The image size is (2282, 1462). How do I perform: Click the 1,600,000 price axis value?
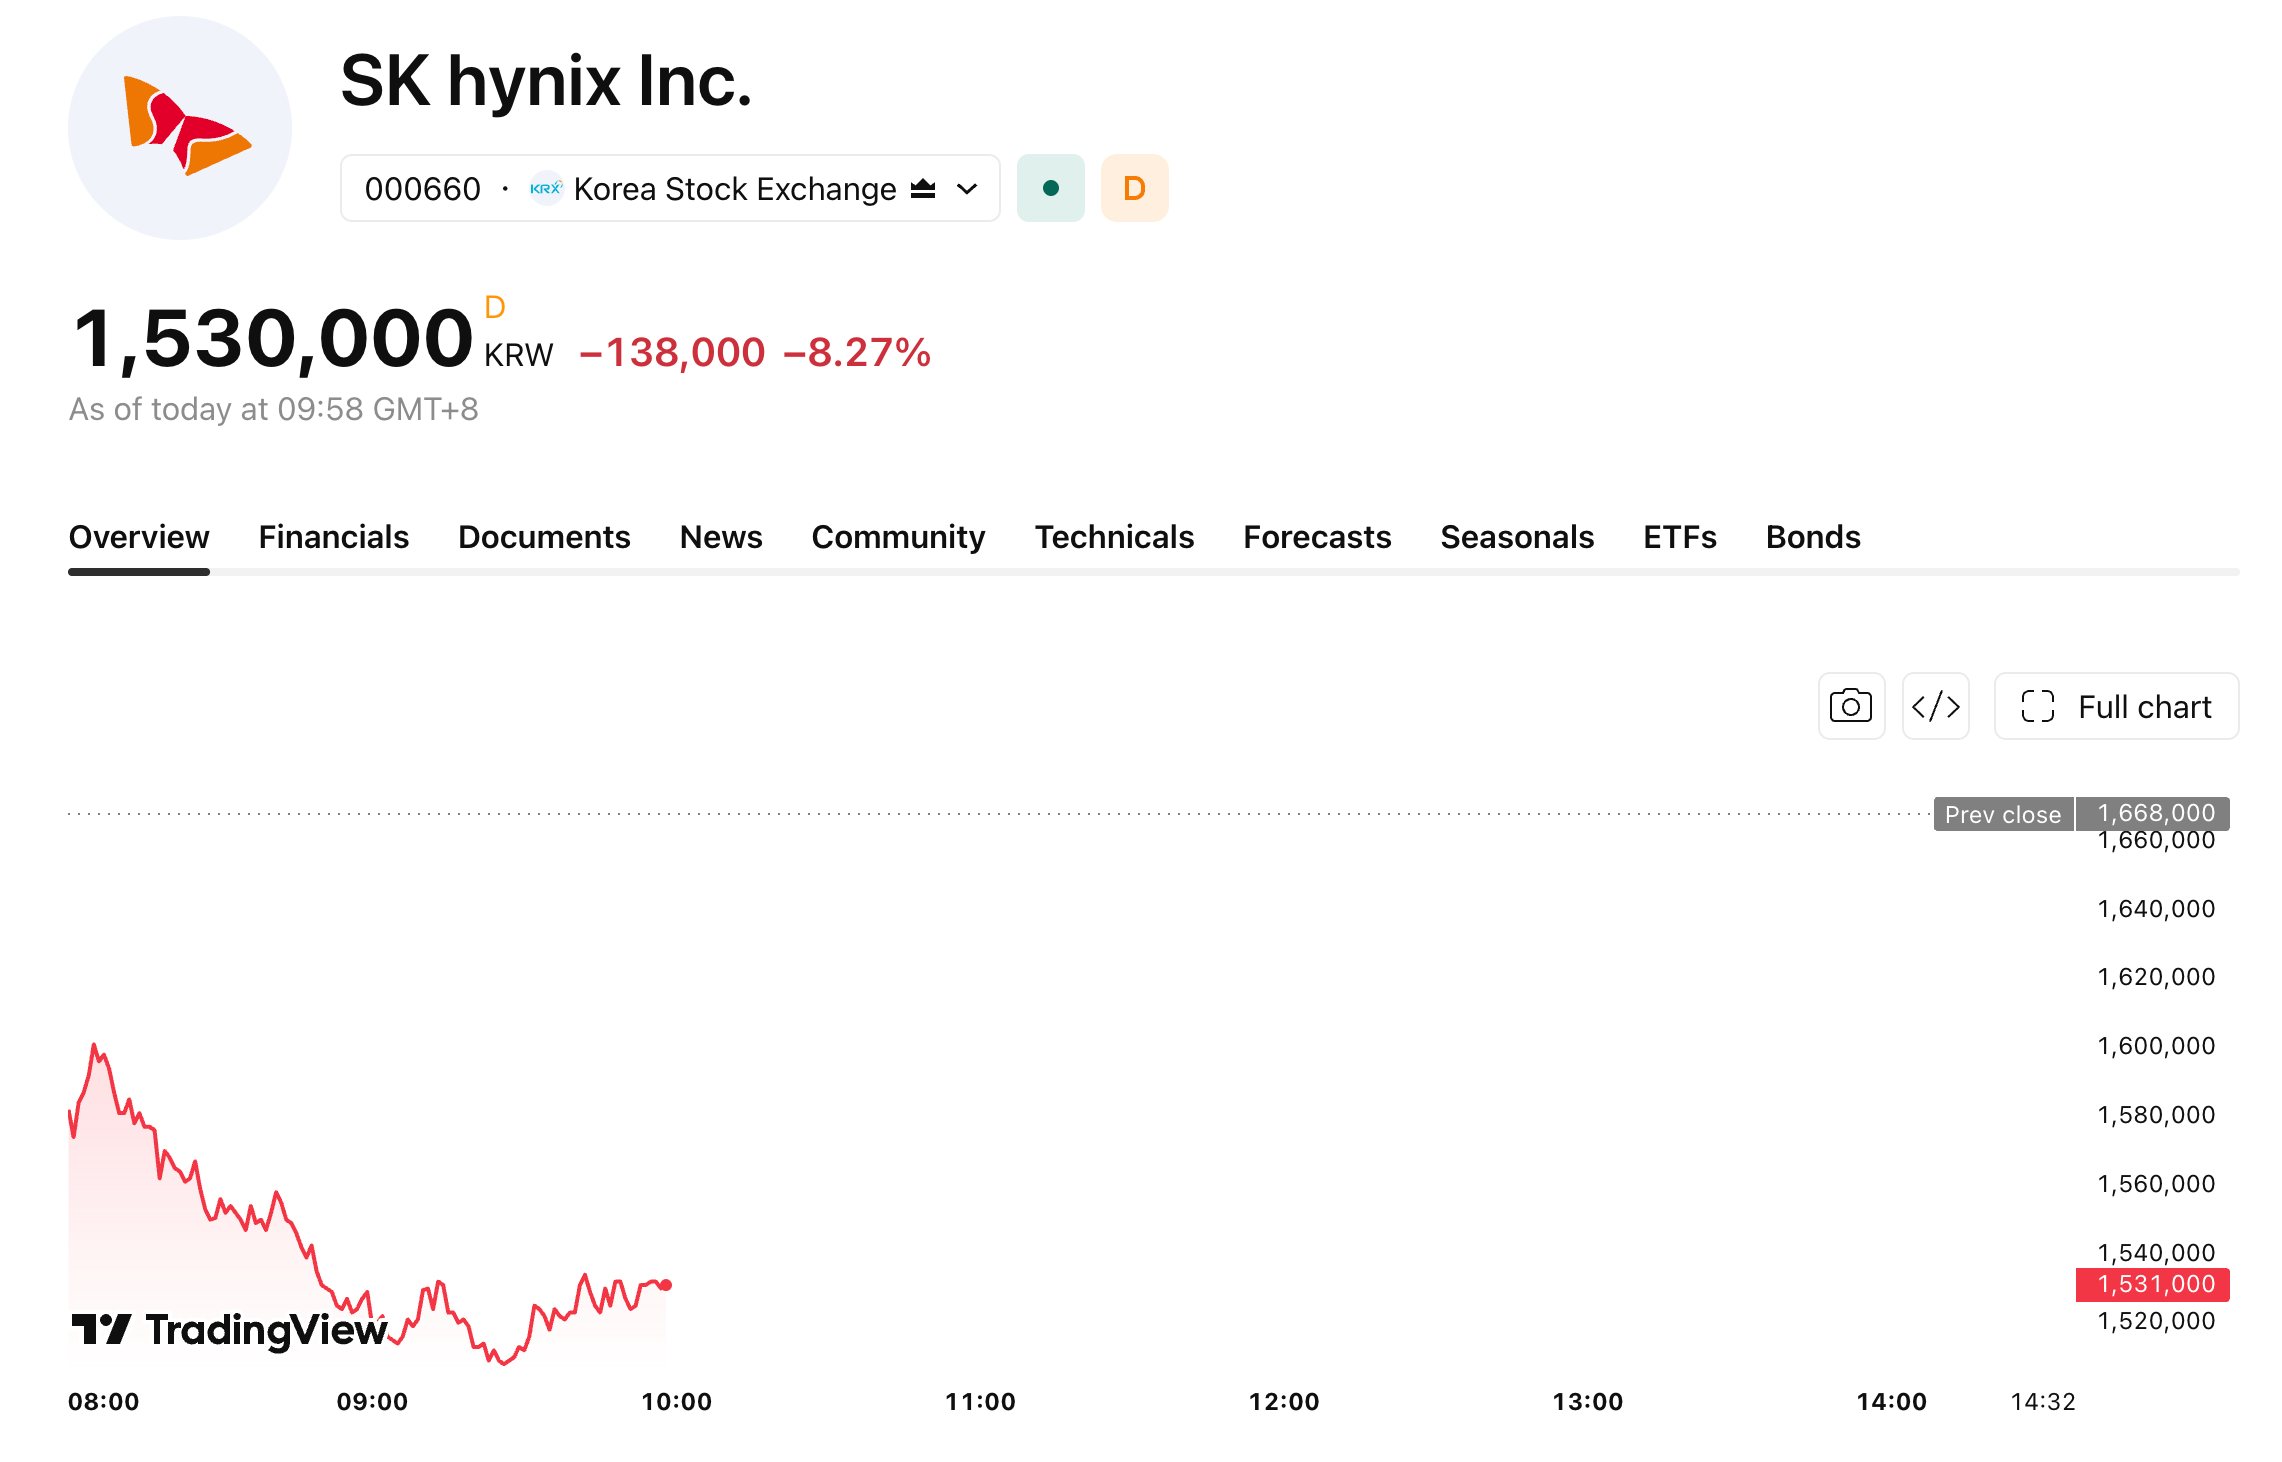pyautogui.click(x=2156, y=1046)
